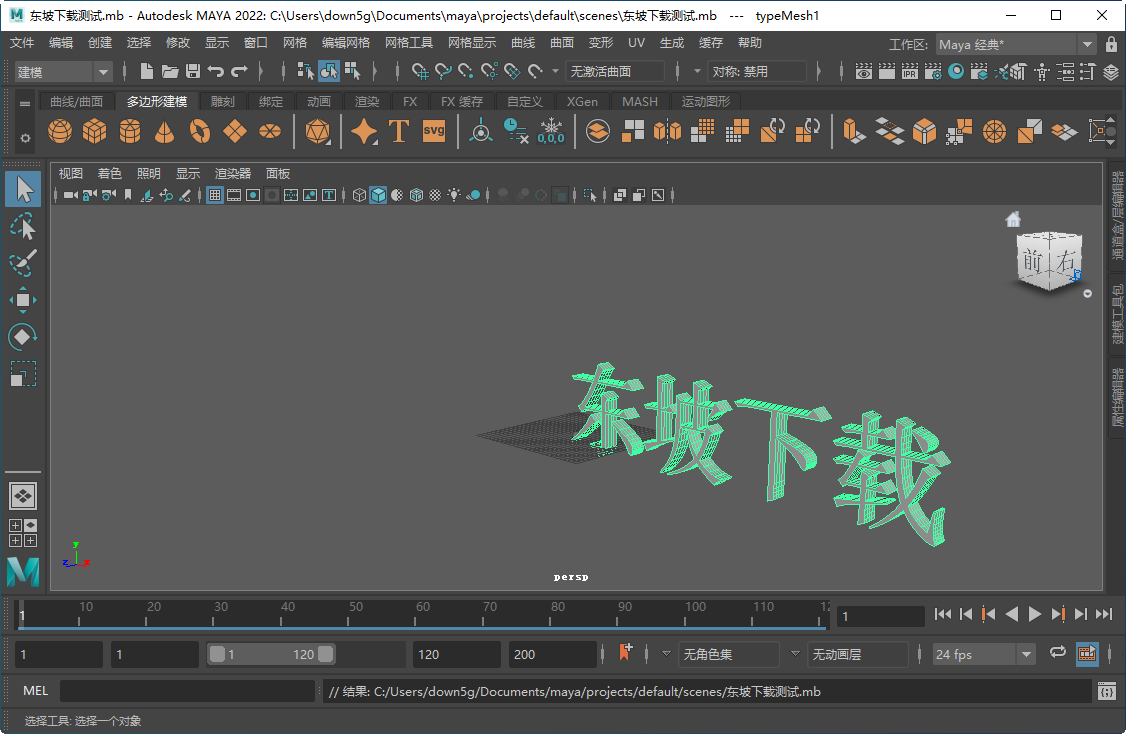
Task: Create a polygon cube from the shelf
Action: [x=94, y=131]
